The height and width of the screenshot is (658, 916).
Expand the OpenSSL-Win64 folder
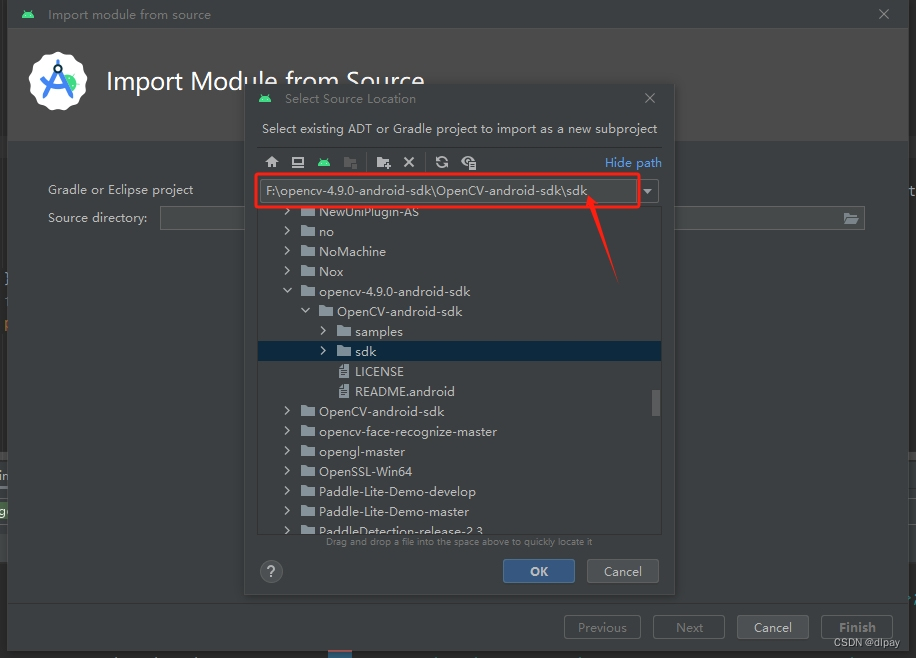[287, 470]
